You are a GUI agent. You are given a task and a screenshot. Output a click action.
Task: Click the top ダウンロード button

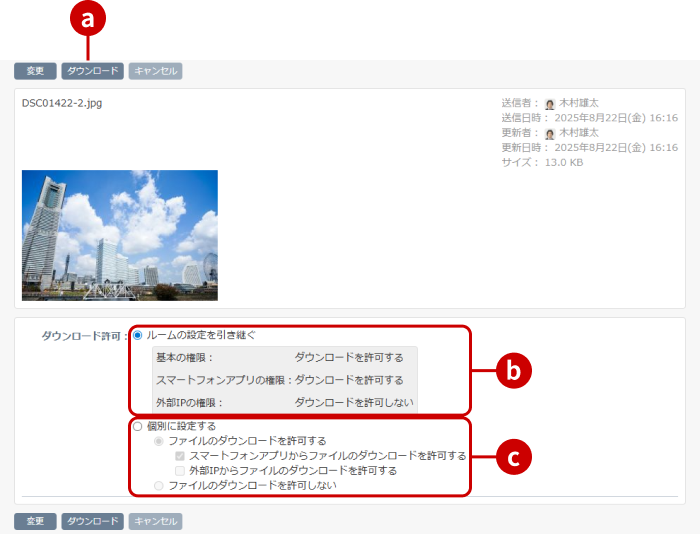click(x=92, y=71)
